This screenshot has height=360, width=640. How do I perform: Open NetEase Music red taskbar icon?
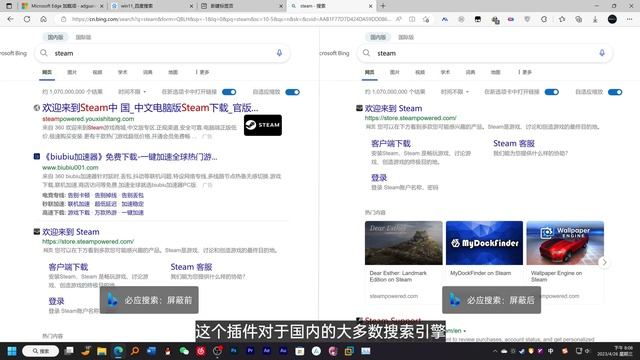[200, 351]
